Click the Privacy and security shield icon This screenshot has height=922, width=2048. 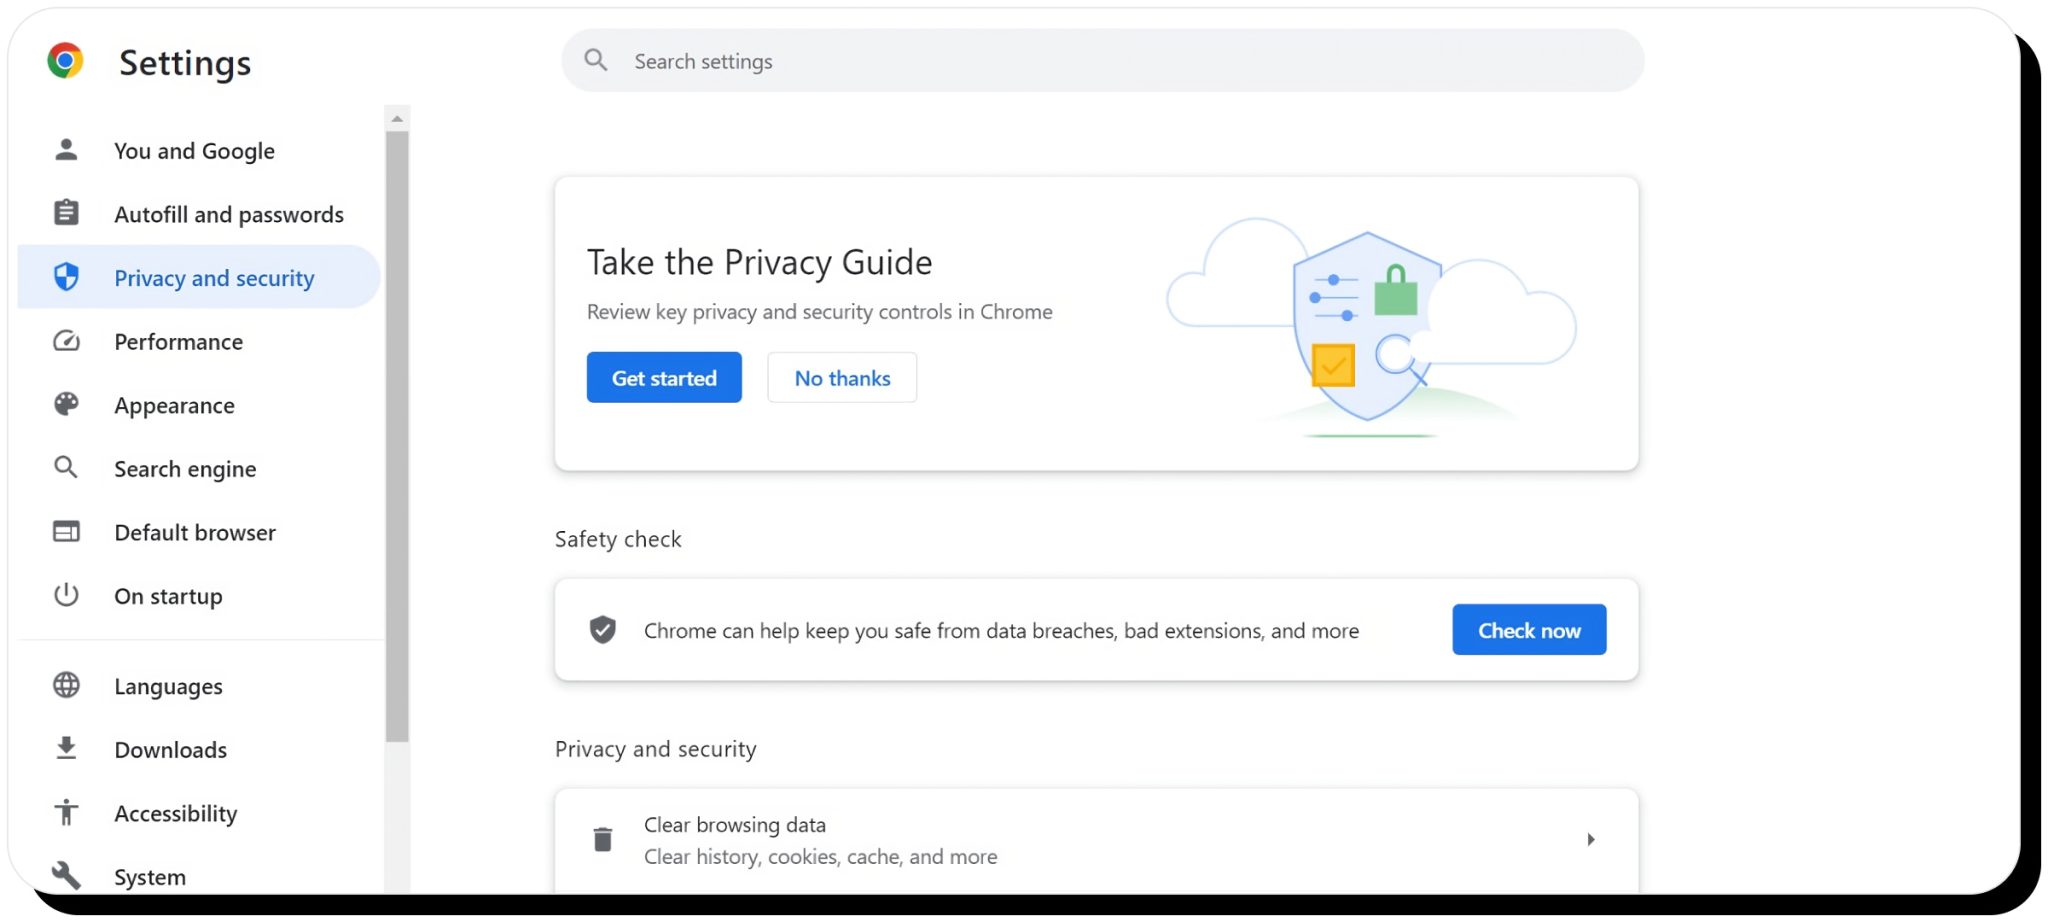65,277
